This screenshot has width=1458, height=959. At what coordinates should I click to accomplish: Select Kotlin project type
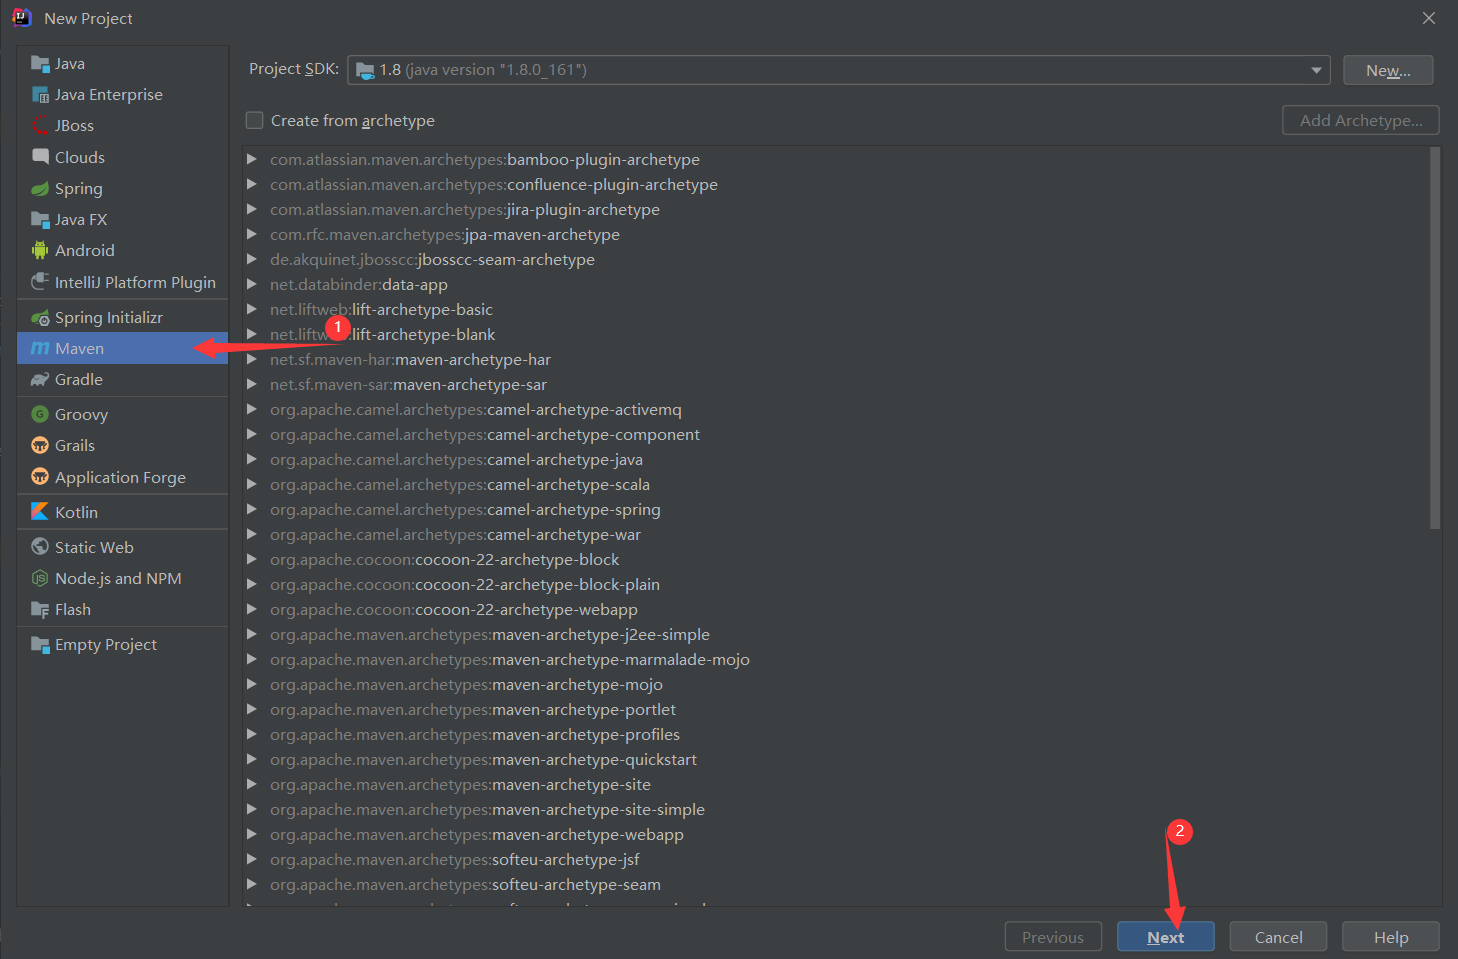click(x=122, y=512)
